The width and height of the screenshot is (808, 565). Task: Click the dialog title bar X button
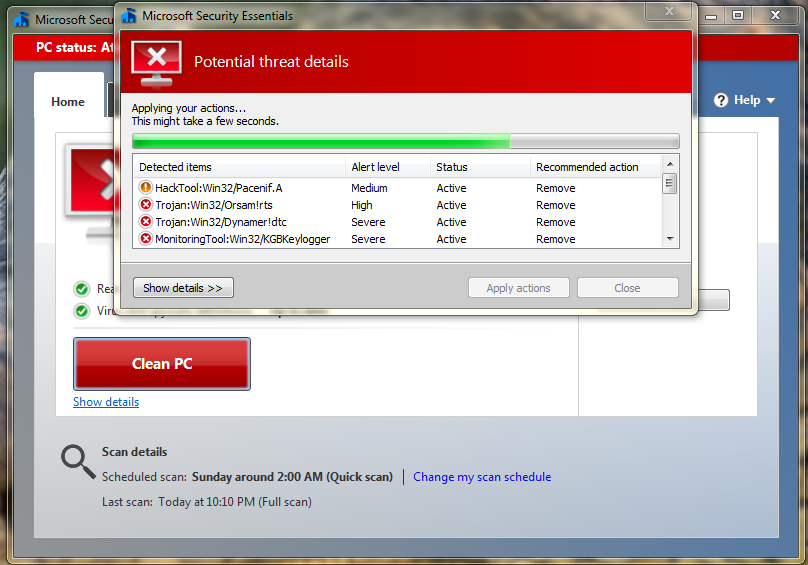tap(669, 12)
